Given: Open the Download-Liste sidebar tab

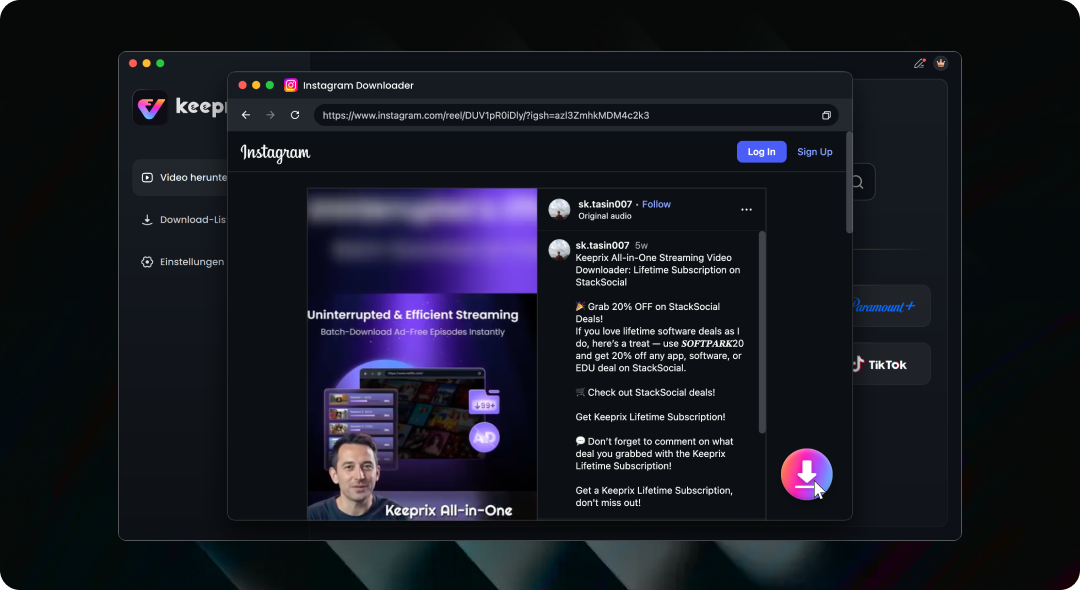Looking at the screenshot, I should [x=180, y=220].
